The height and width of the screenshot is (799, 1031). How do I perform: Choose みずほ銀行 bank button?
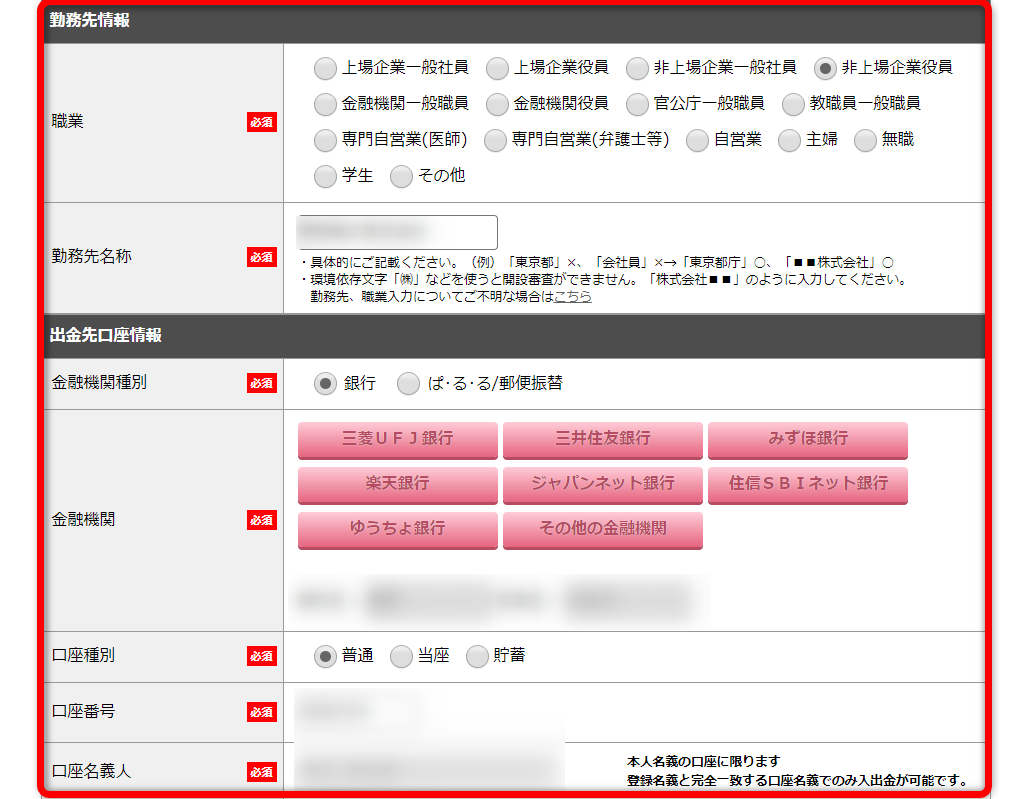tap(807, 439)
